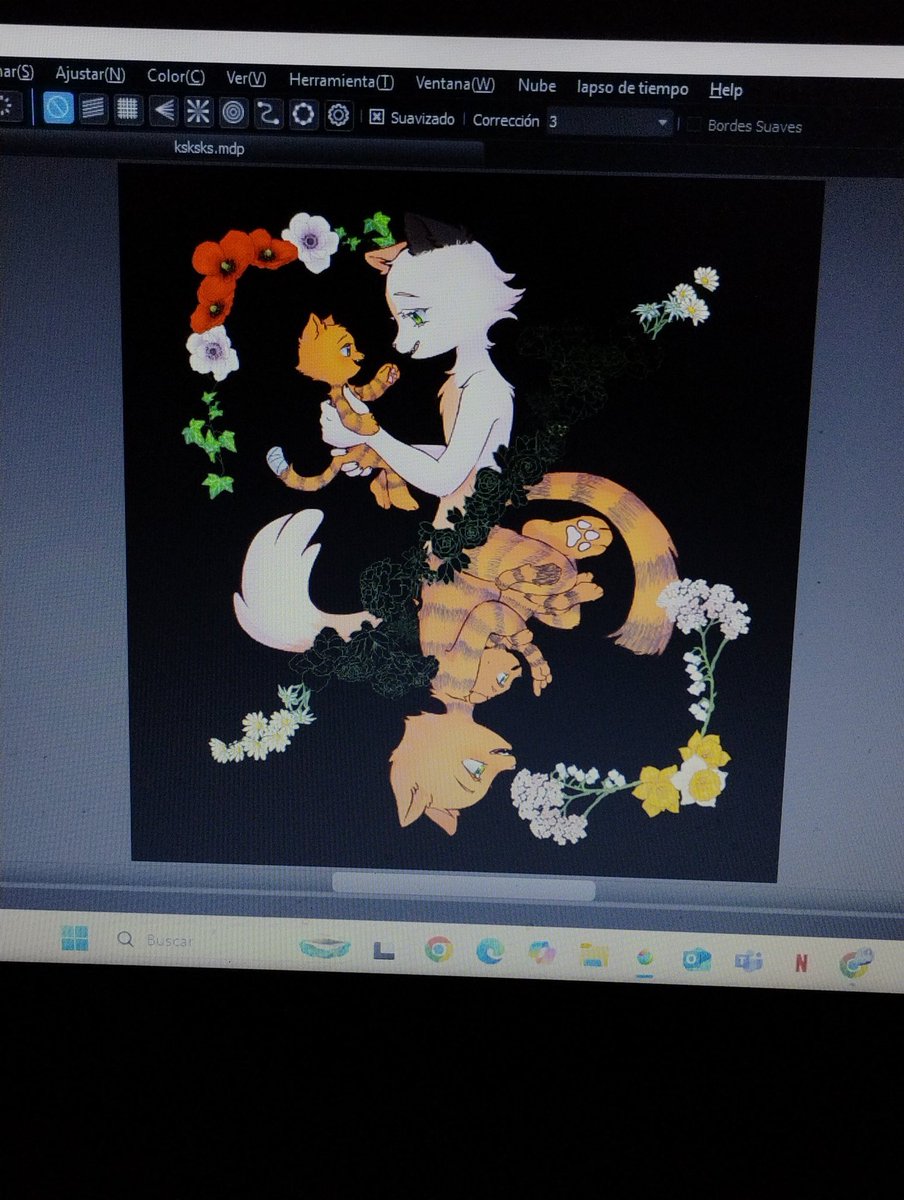904x1200 pixels.
Task: Enable the Bordes Suaves checkbox
Action: click(693, 124)
